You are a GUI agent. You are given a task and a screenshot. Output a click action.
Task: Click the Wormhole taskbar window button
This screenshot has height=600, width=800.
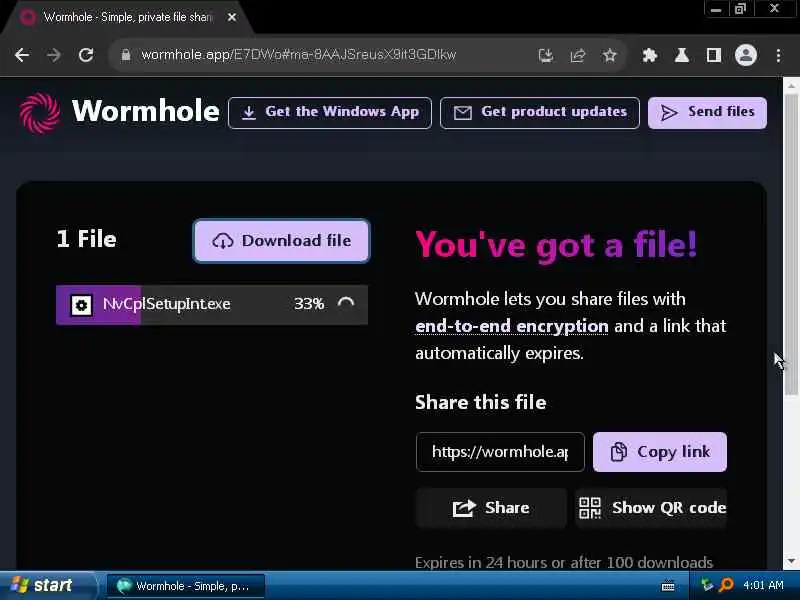click(x=186, y=586)
